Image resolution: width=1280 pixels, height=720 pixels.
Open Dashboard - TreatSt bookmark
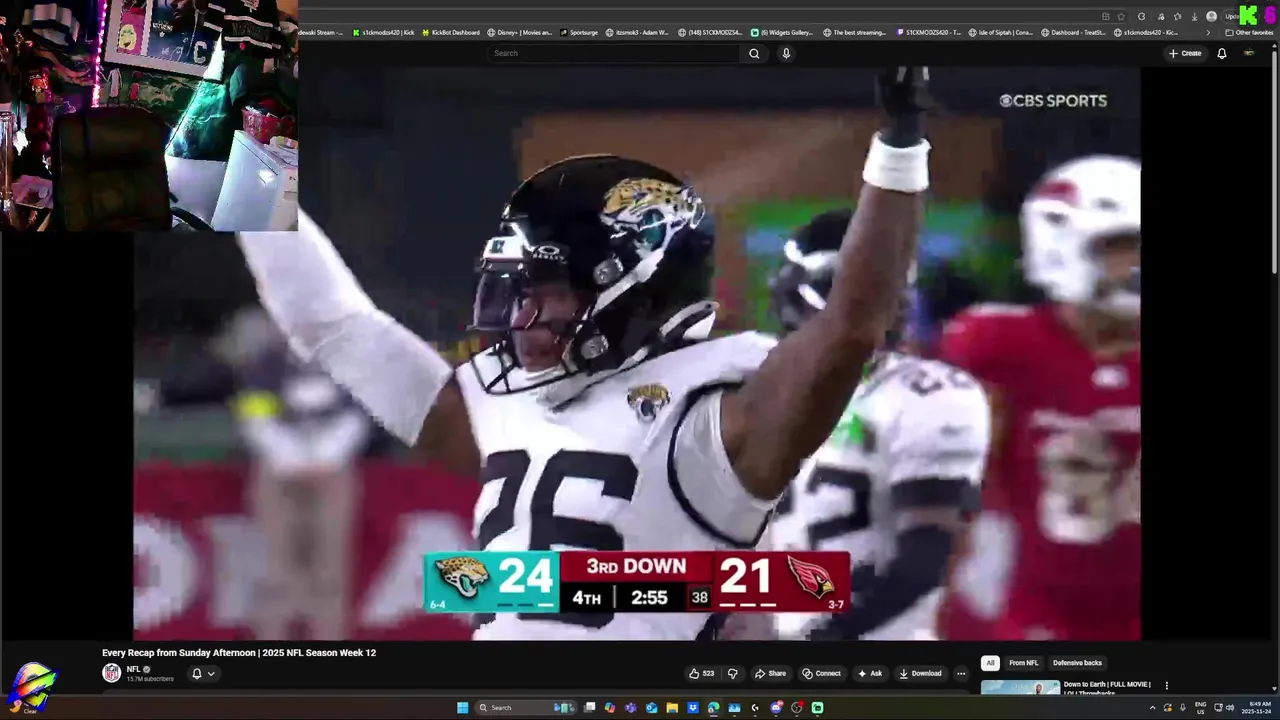click(1075, 32)
